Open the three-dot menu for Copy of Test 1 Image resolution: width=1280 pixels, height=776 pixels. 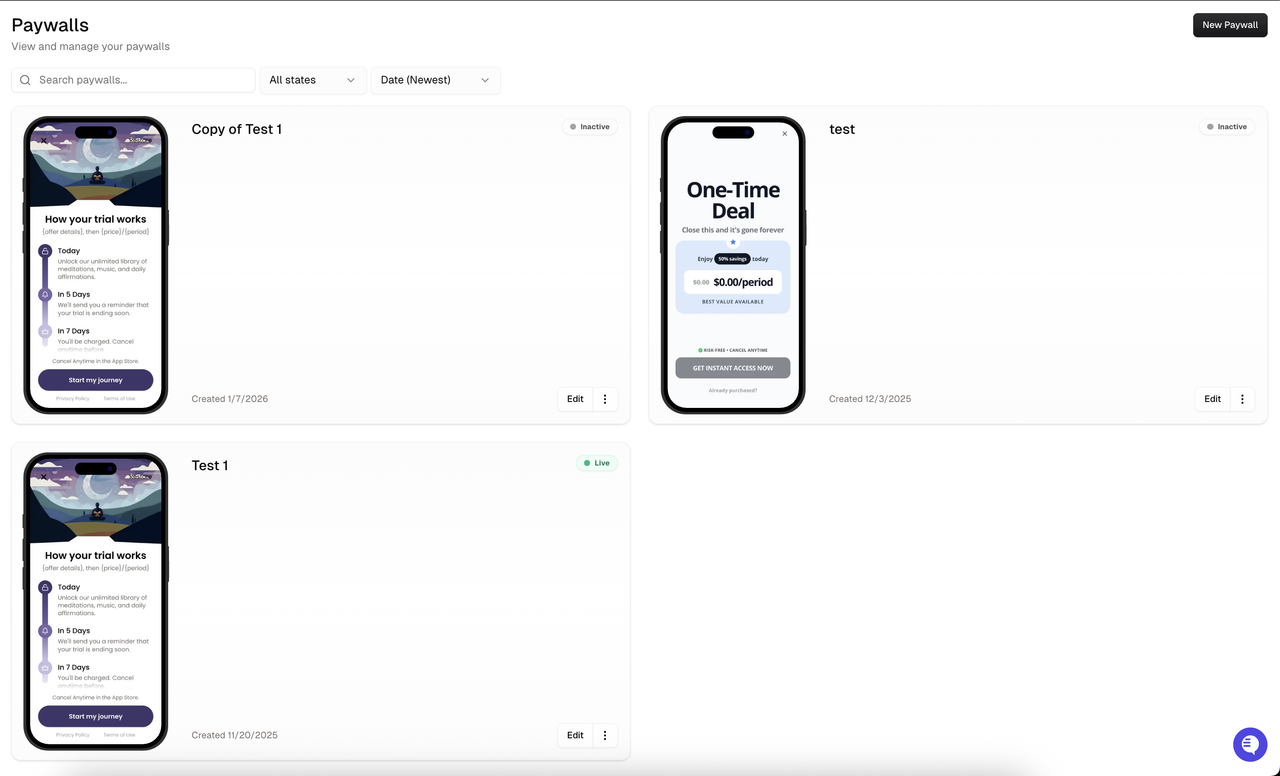(x=605, y=399)
